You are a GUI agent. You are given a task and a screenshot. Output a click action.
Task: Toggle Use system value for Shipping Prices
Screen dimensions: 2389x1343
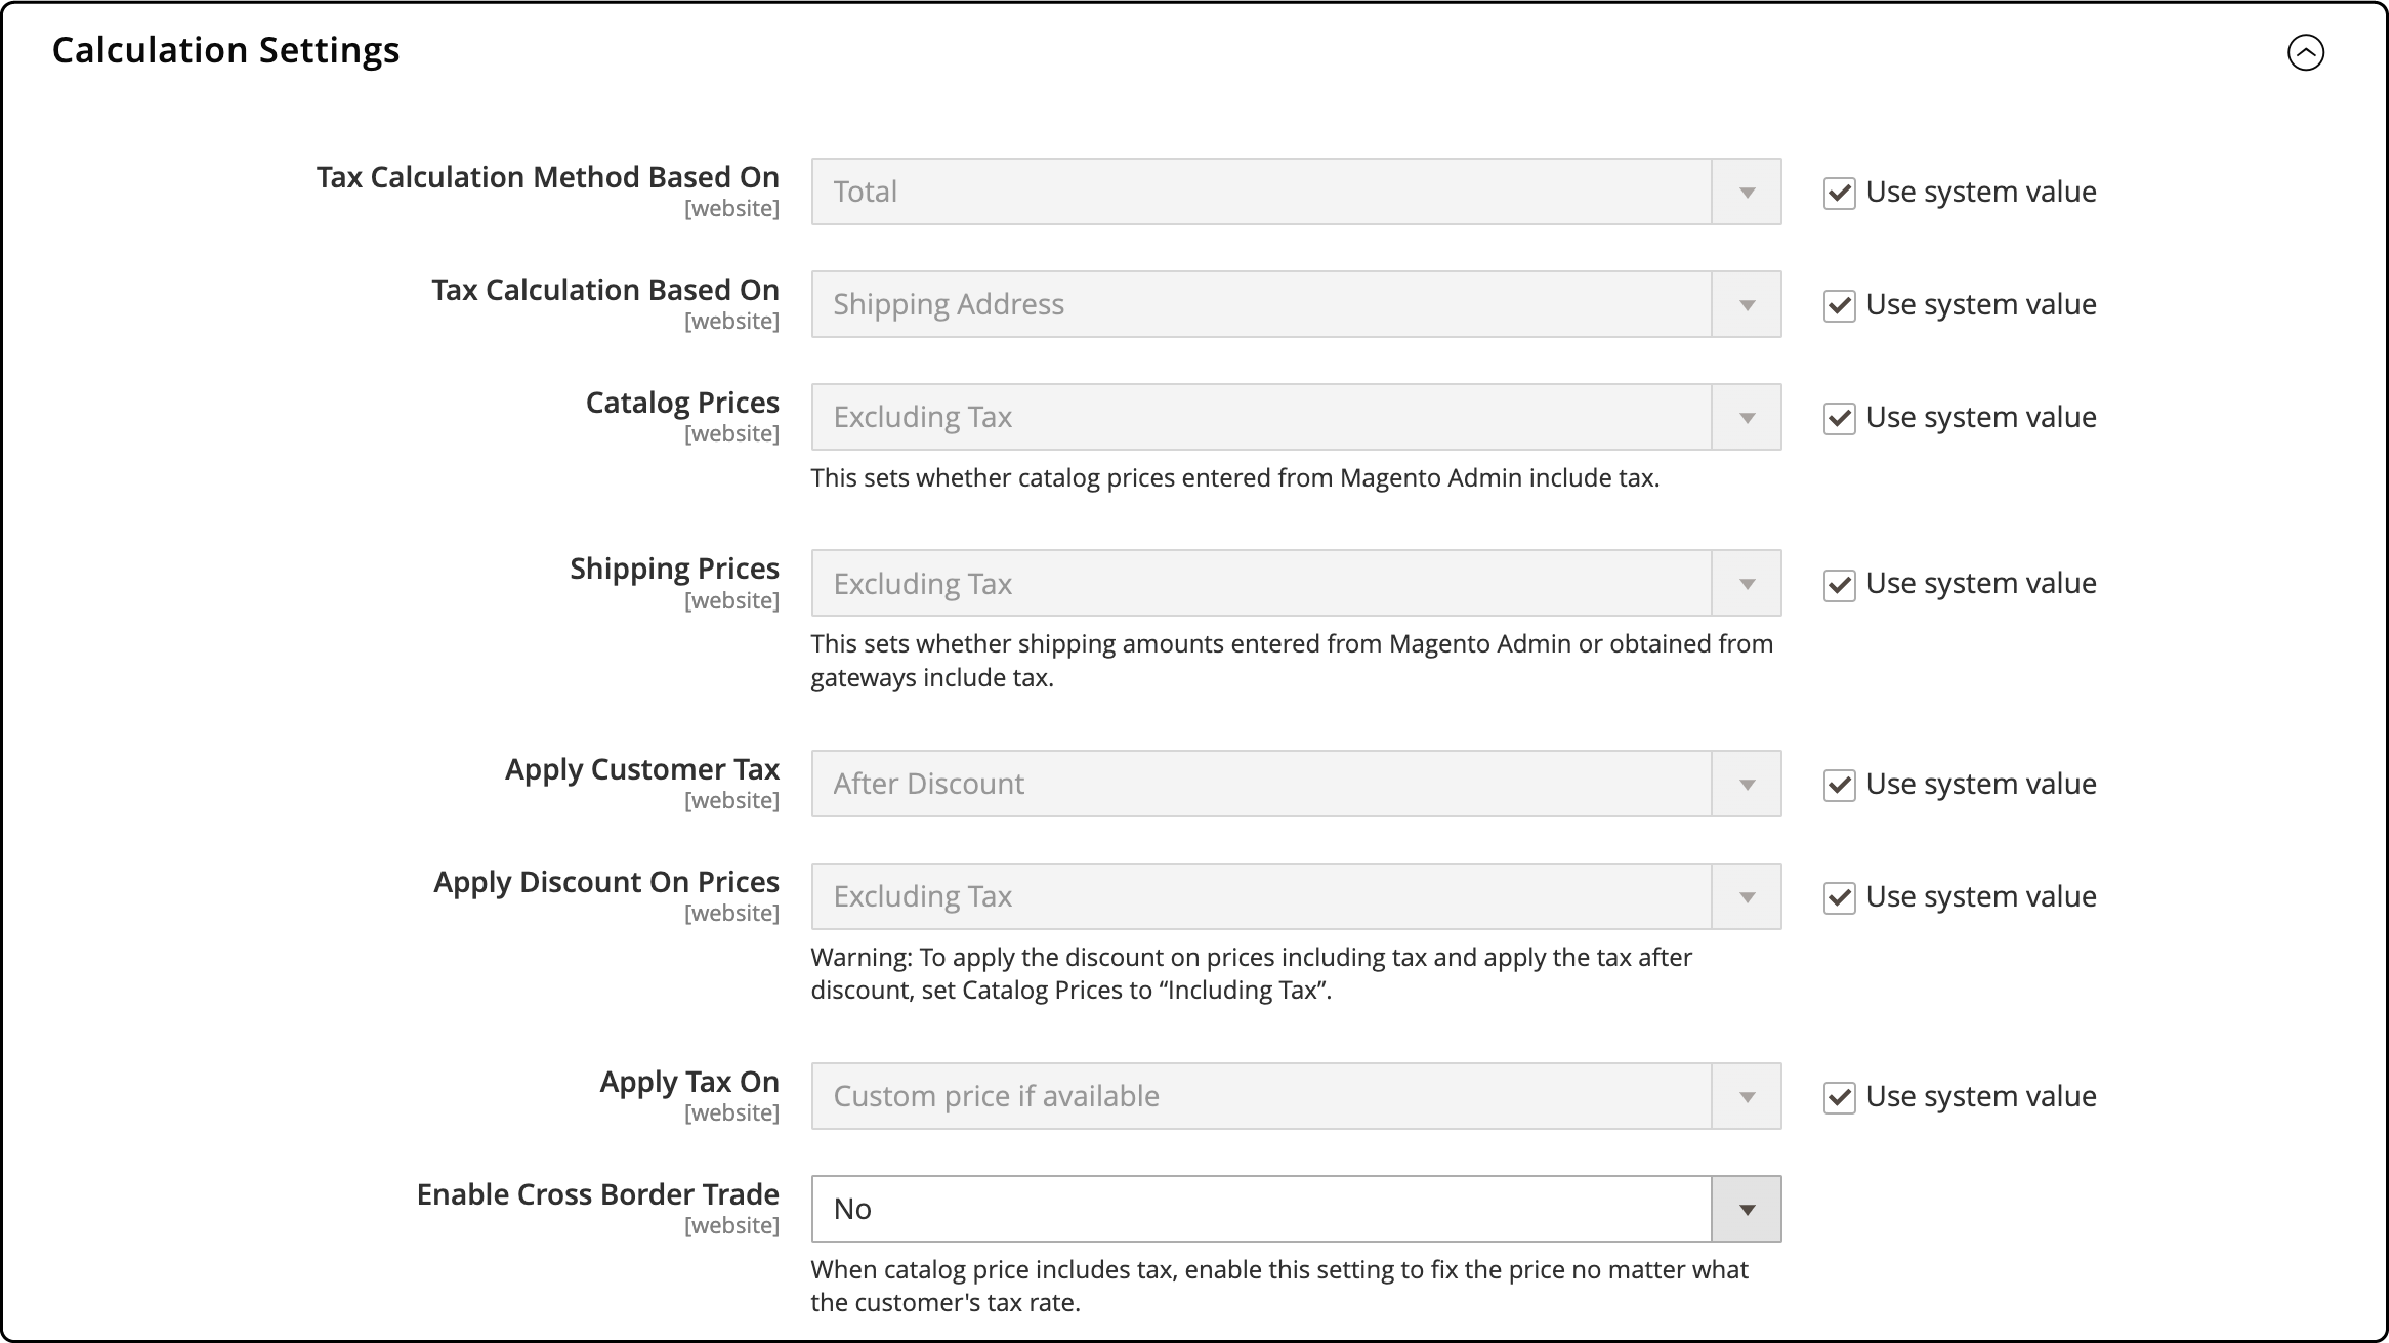click(1838, 584)
